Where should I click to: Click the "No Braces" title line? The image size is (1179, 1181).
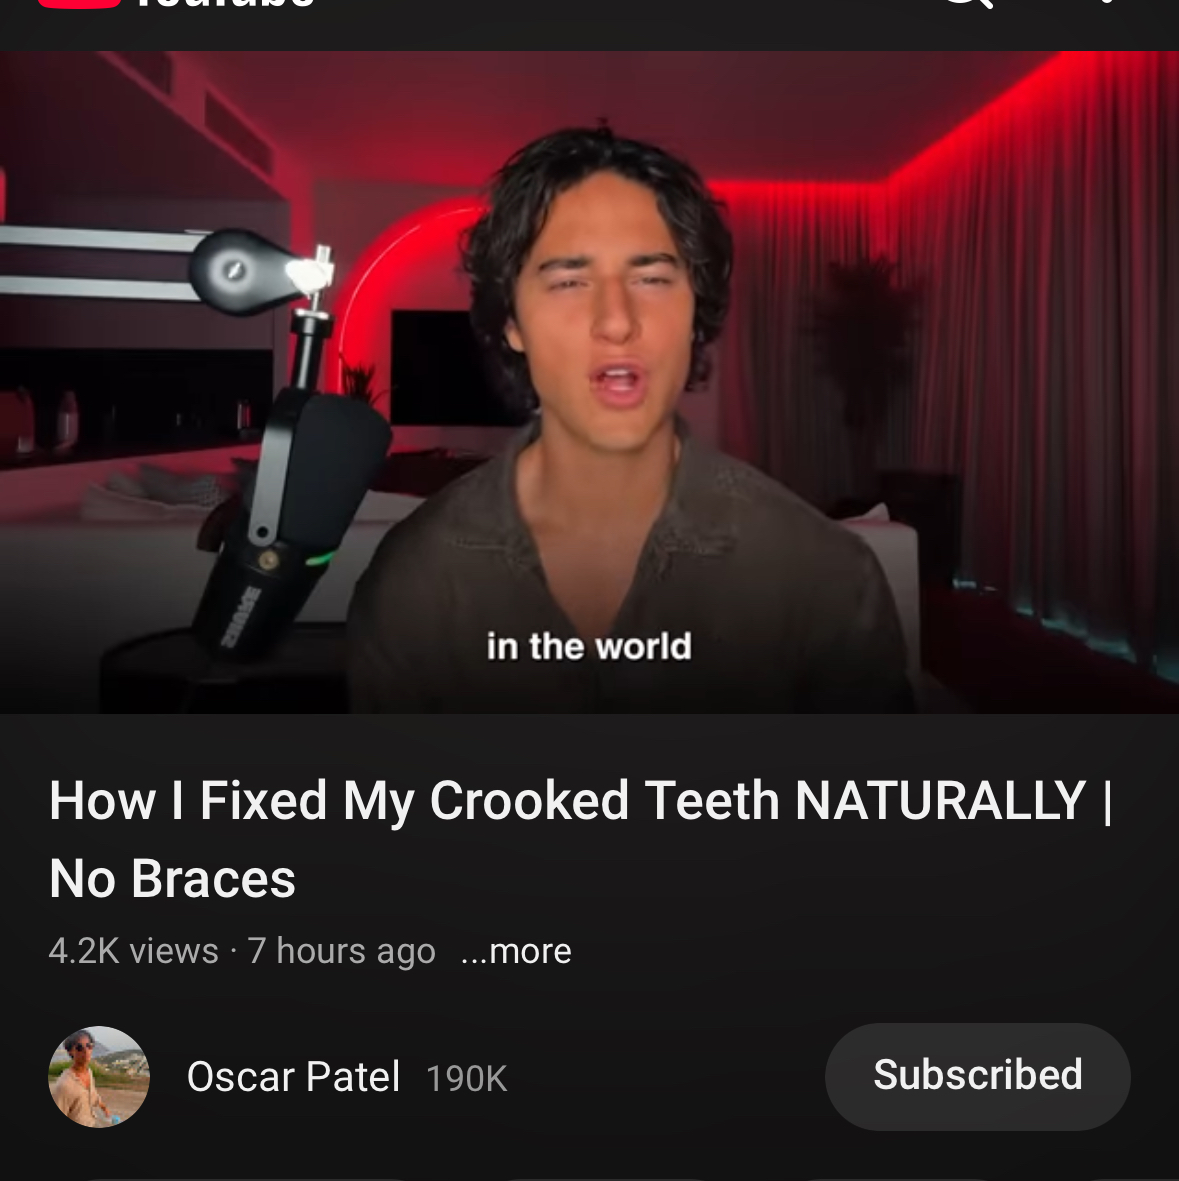(172, 879)
